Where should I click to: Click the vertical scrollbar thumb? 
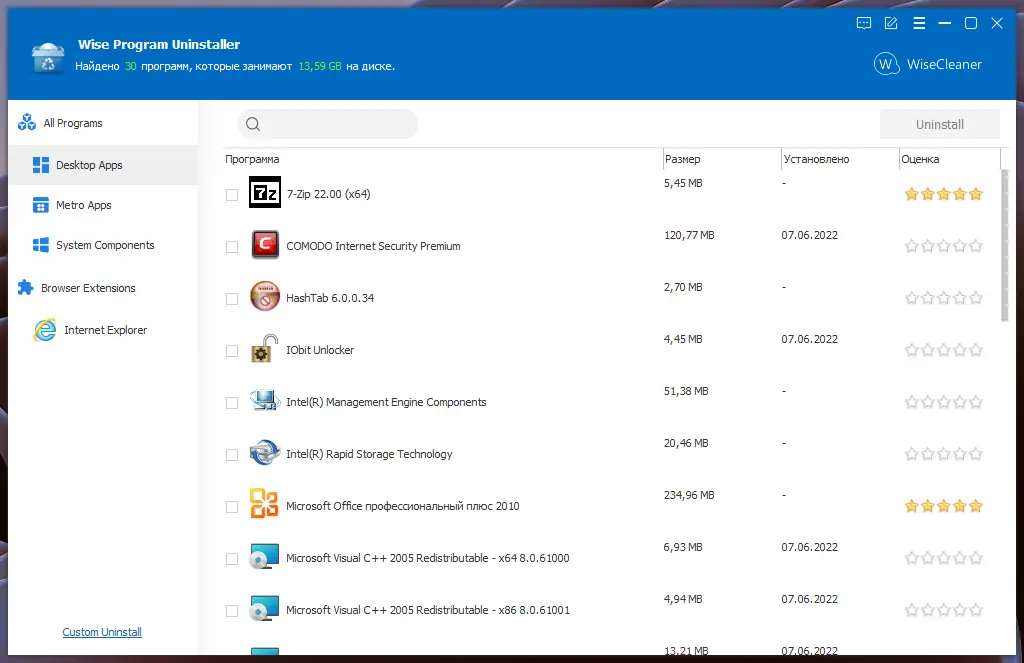(1004, 245)
